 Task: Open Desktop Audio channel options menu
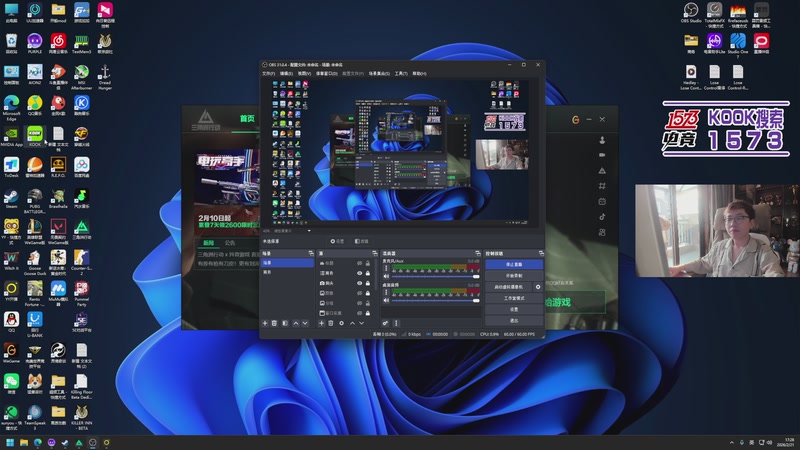point(386,292)
